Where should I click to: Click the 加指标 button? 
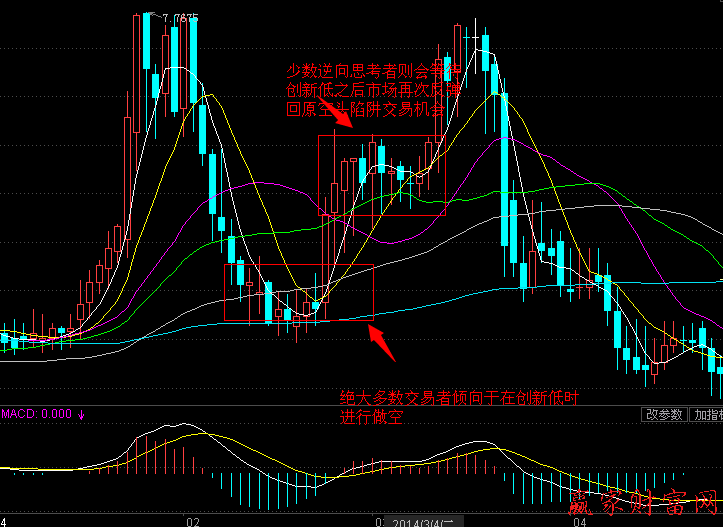coord(706,414)
